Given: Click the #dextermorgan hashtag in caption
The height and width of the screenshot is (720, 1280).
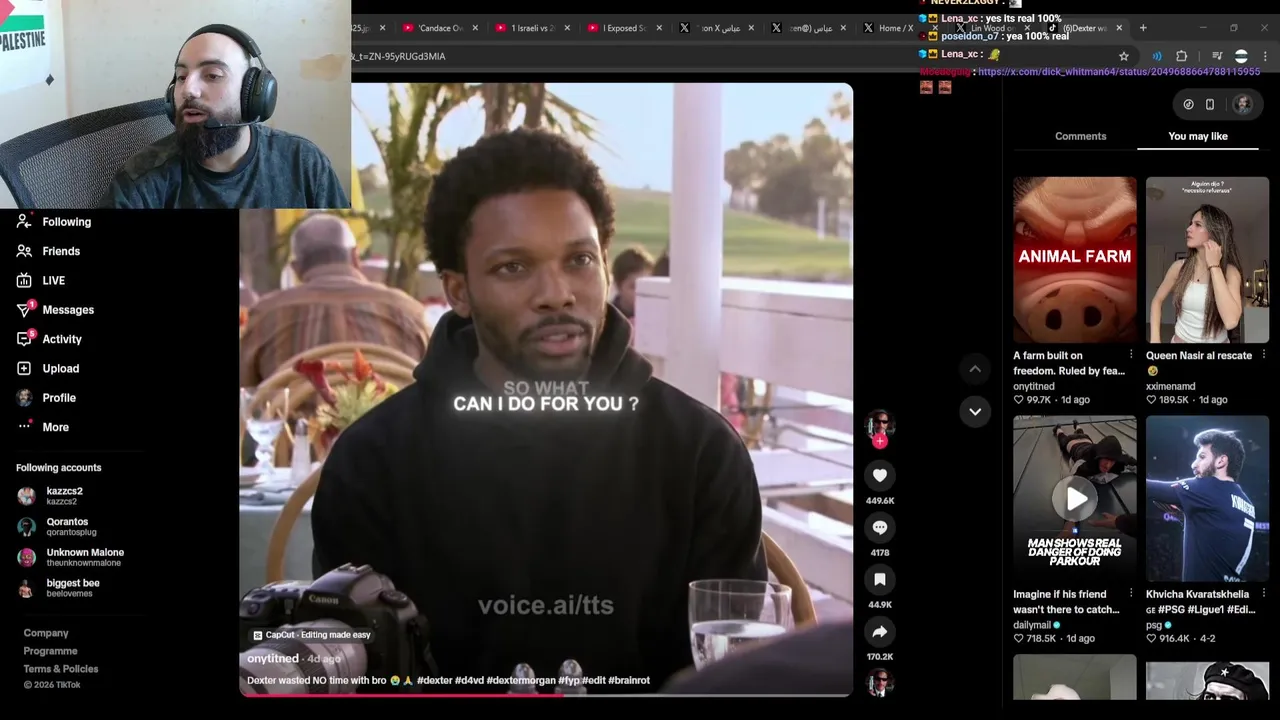Looking at the screenshot, I should pyautogui.click(x=520, y=680).
